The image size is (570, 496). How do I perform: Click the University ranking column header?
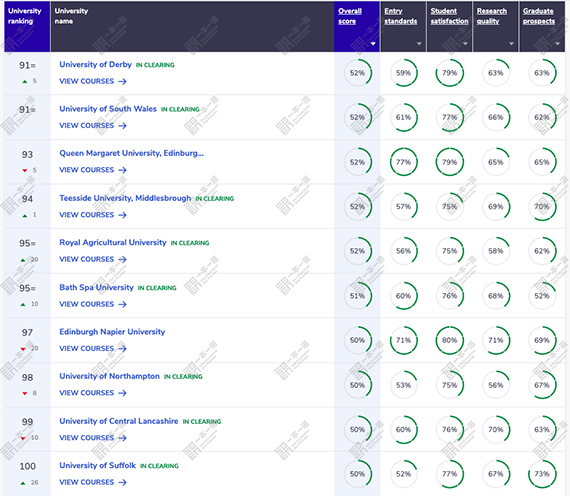point(27,26)
